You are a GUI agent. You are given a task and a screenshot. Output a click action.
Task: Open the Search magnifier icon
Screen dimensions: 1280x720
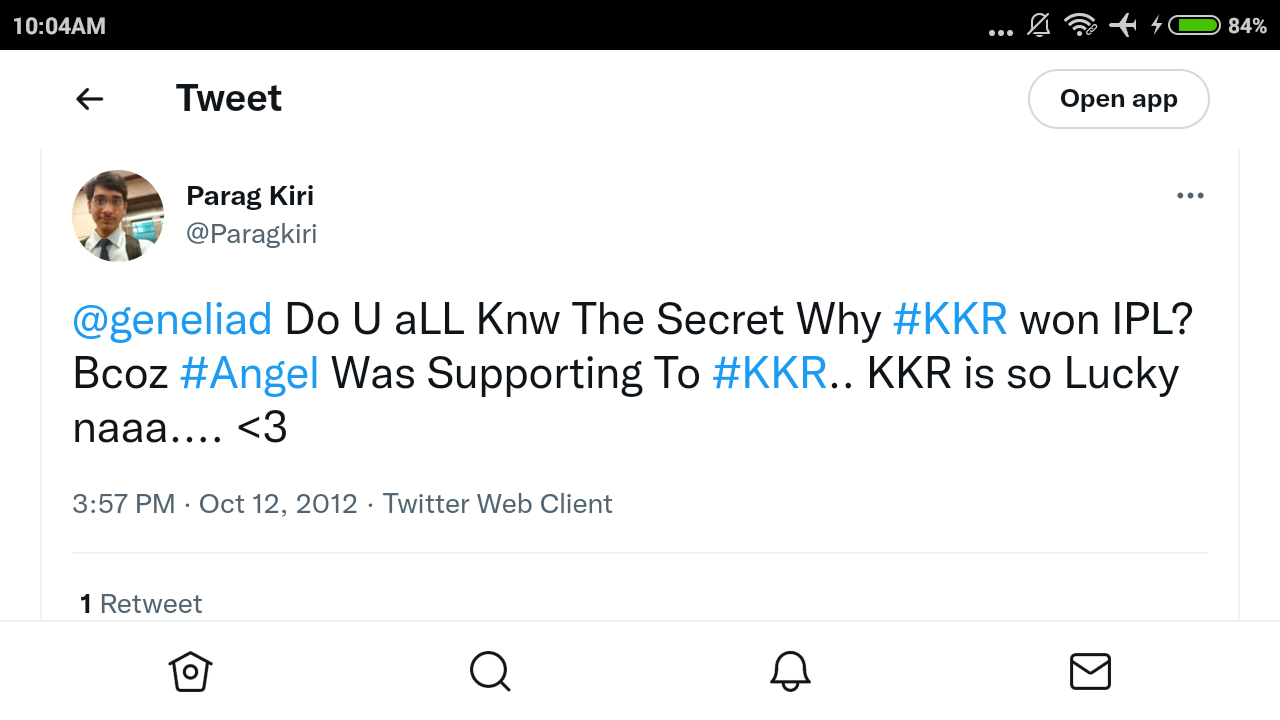(490, 671)
